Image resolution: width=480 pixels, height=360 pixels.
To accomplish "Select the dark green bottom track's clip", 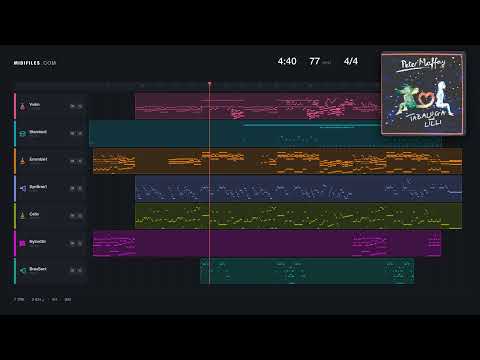I will (307, 271).
